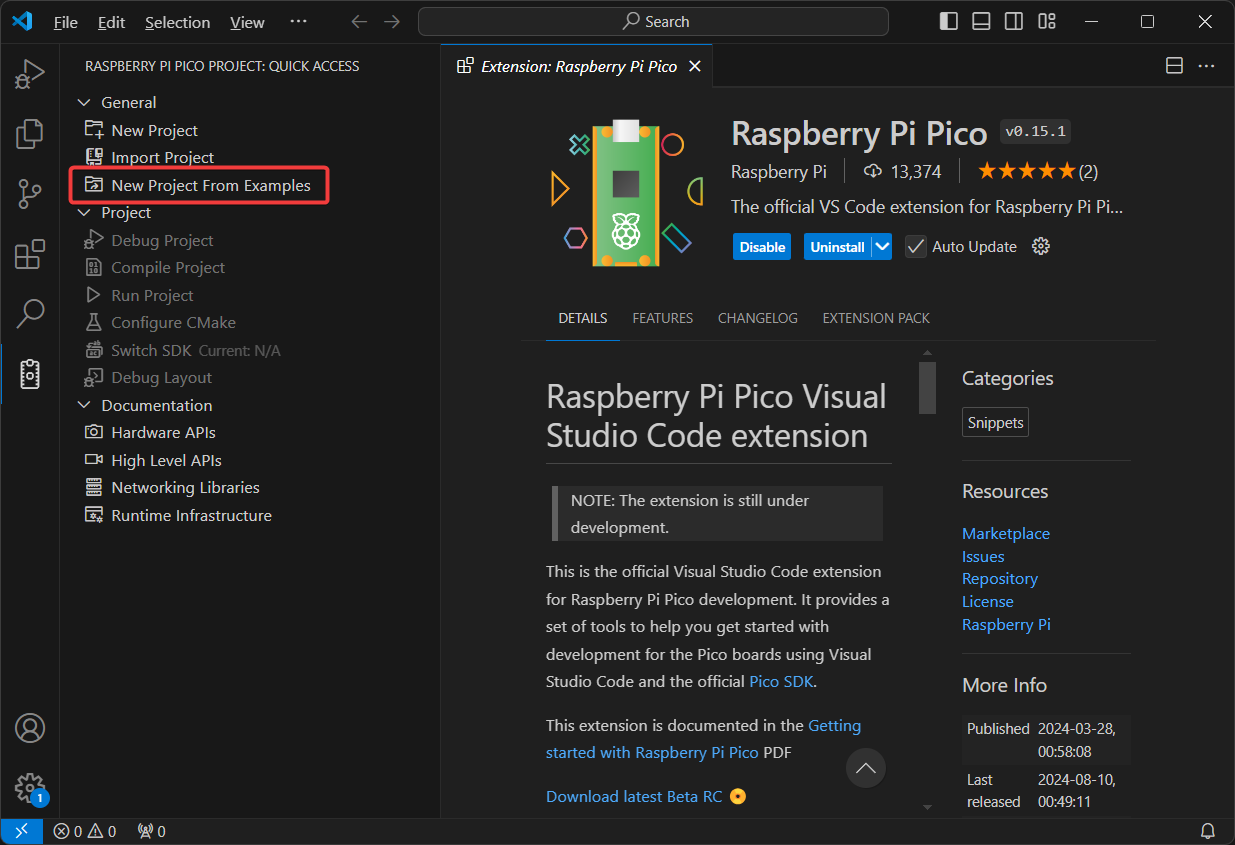Open the Explorer view in activity bar

[30, 133]
